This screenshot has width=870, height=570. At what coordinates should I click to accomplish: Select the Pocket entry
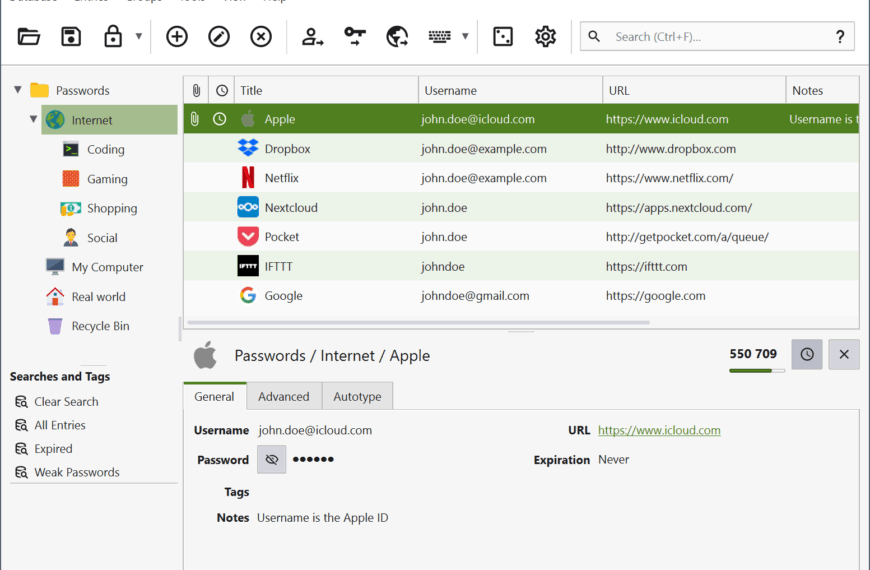[521, 236]
